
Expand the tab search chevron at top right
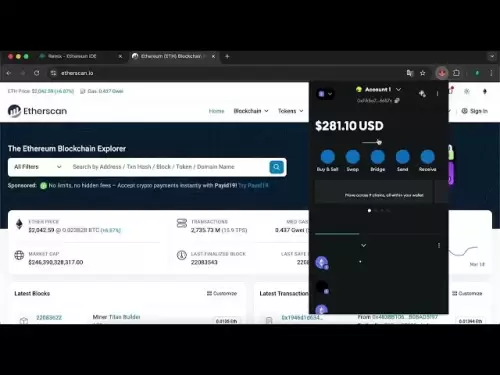tap(492, 56)
